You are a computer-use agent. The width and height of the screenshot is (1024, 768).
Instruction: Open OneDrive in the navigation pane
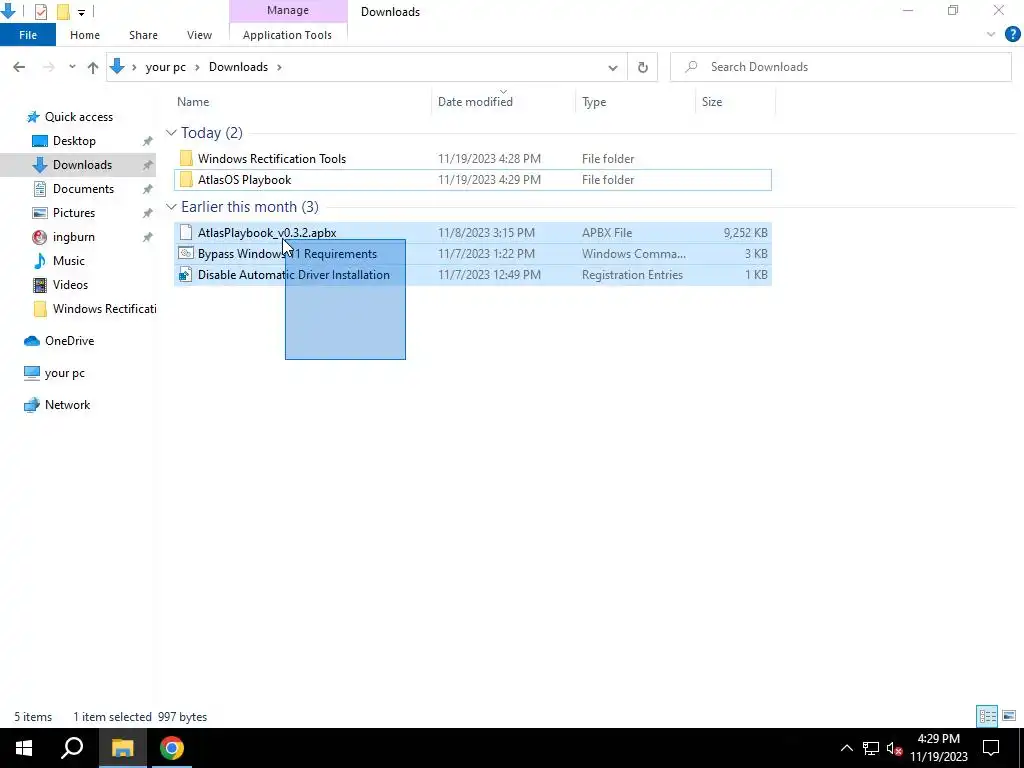tap(69, 341)
